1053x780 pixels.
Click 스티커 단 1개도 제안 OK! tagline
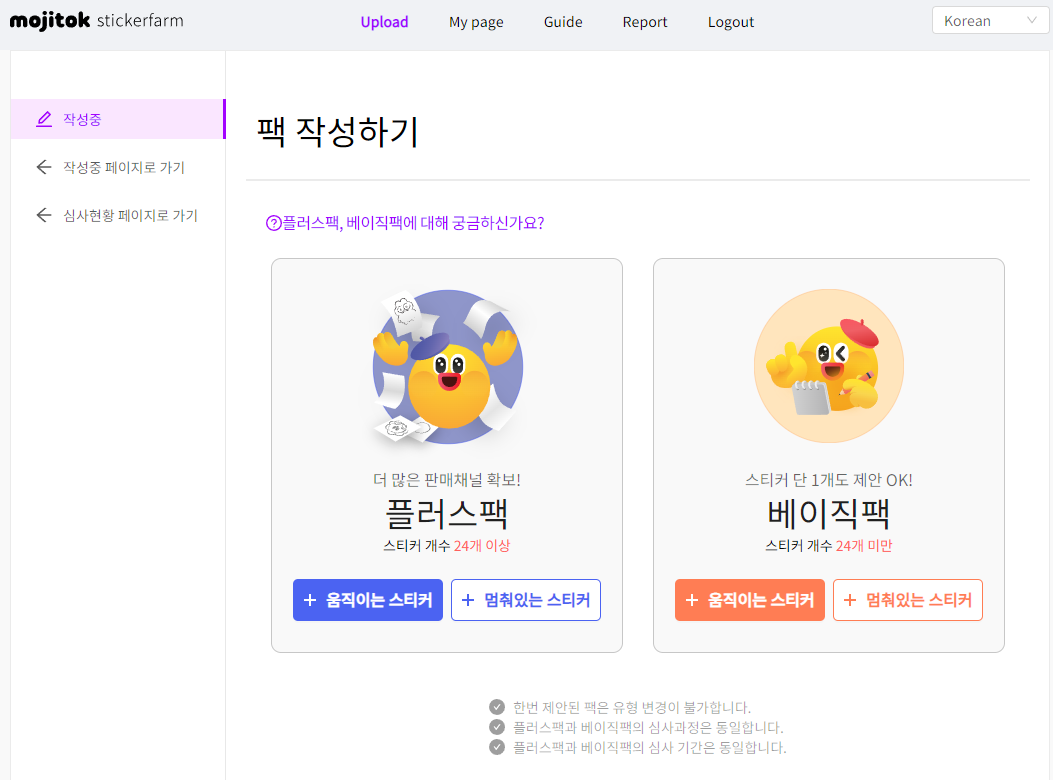[829, 480]
